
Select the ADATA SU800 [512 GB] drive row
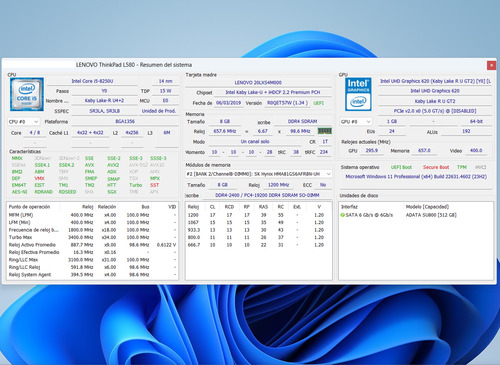416,215
